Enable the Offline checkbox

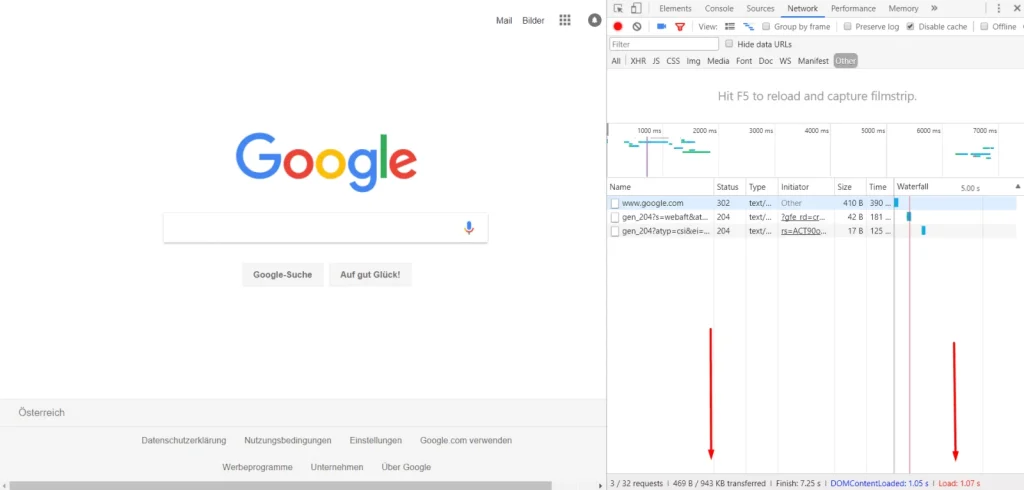(x=984, y=27)
